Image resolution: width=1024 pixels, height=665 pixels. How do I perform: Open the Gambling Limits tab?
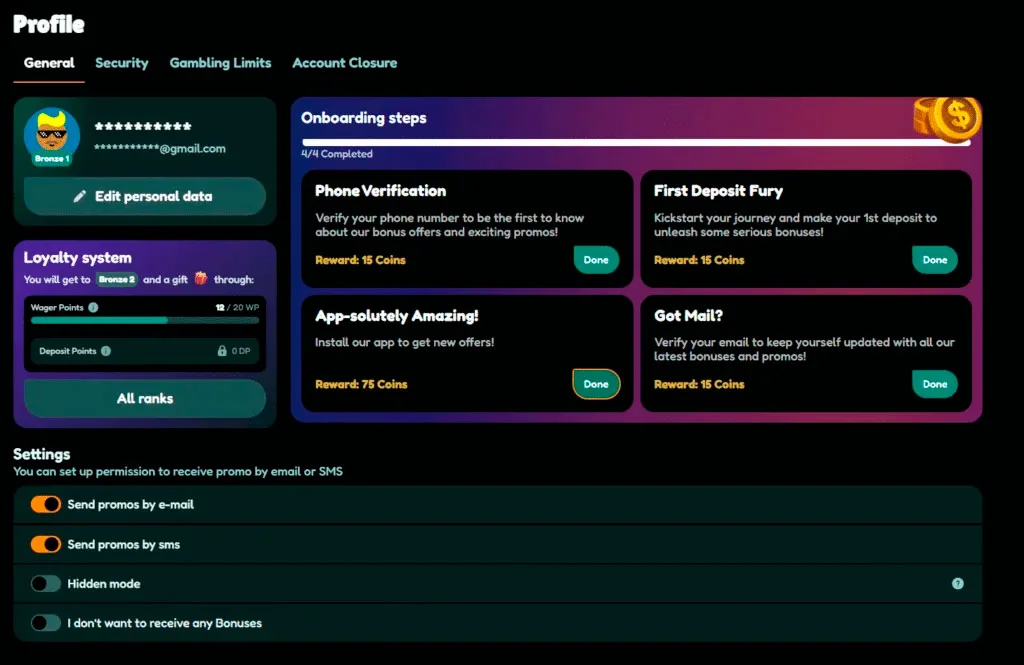pyautogui.click(x=220, y=63)
